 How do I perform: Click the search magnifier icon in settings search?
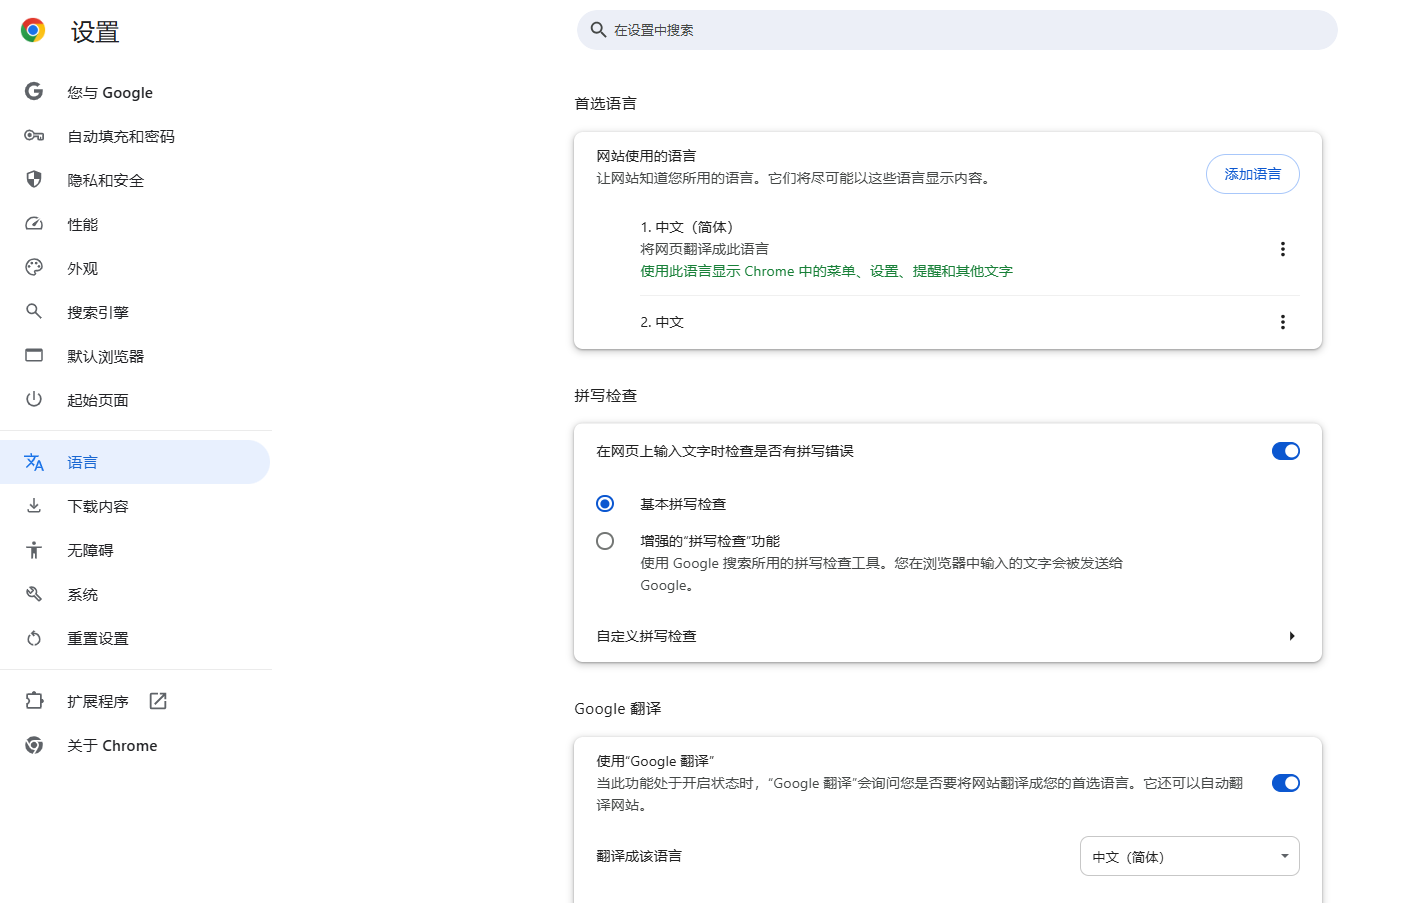click(598, 30)
